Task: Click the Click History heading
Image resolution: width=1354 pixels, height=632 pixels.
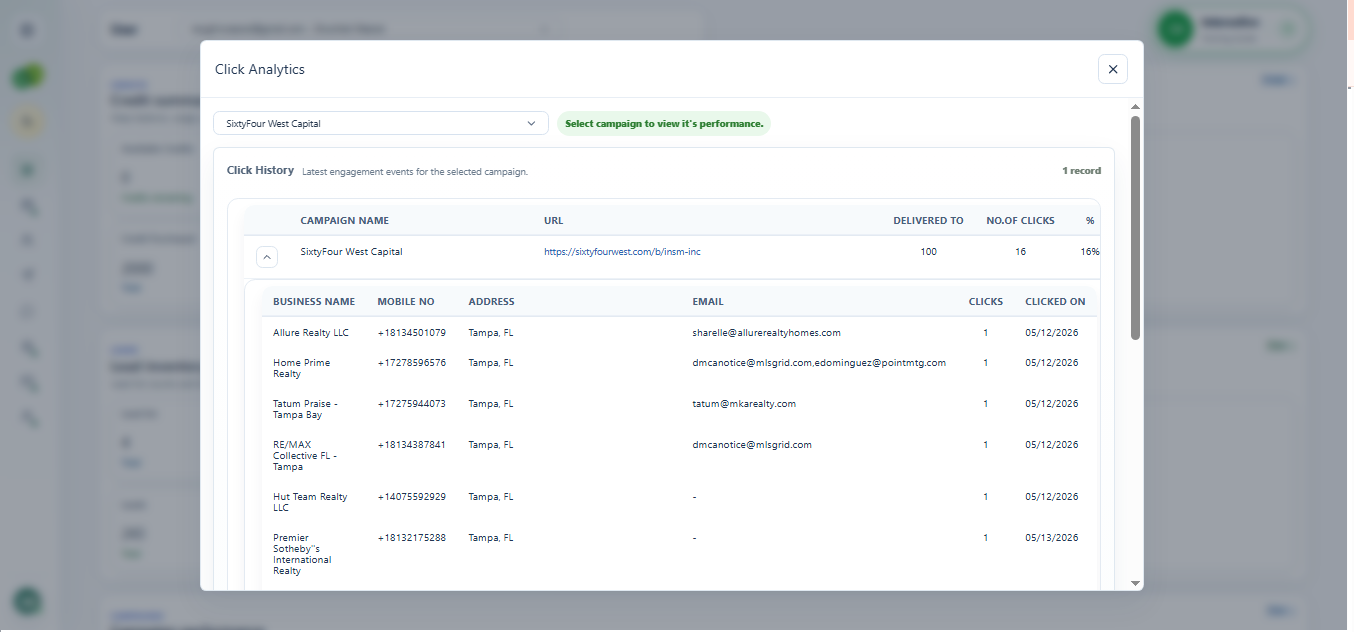Action: click(x=260, y=171)
